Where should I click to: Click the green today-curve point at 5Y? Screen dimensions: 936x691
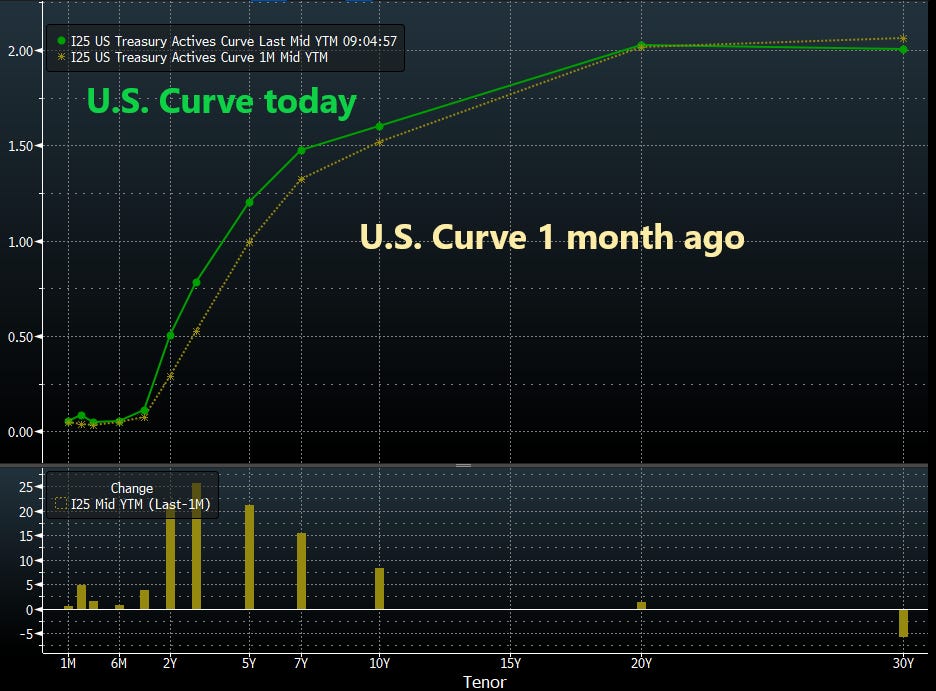click(x=250, y=202)
